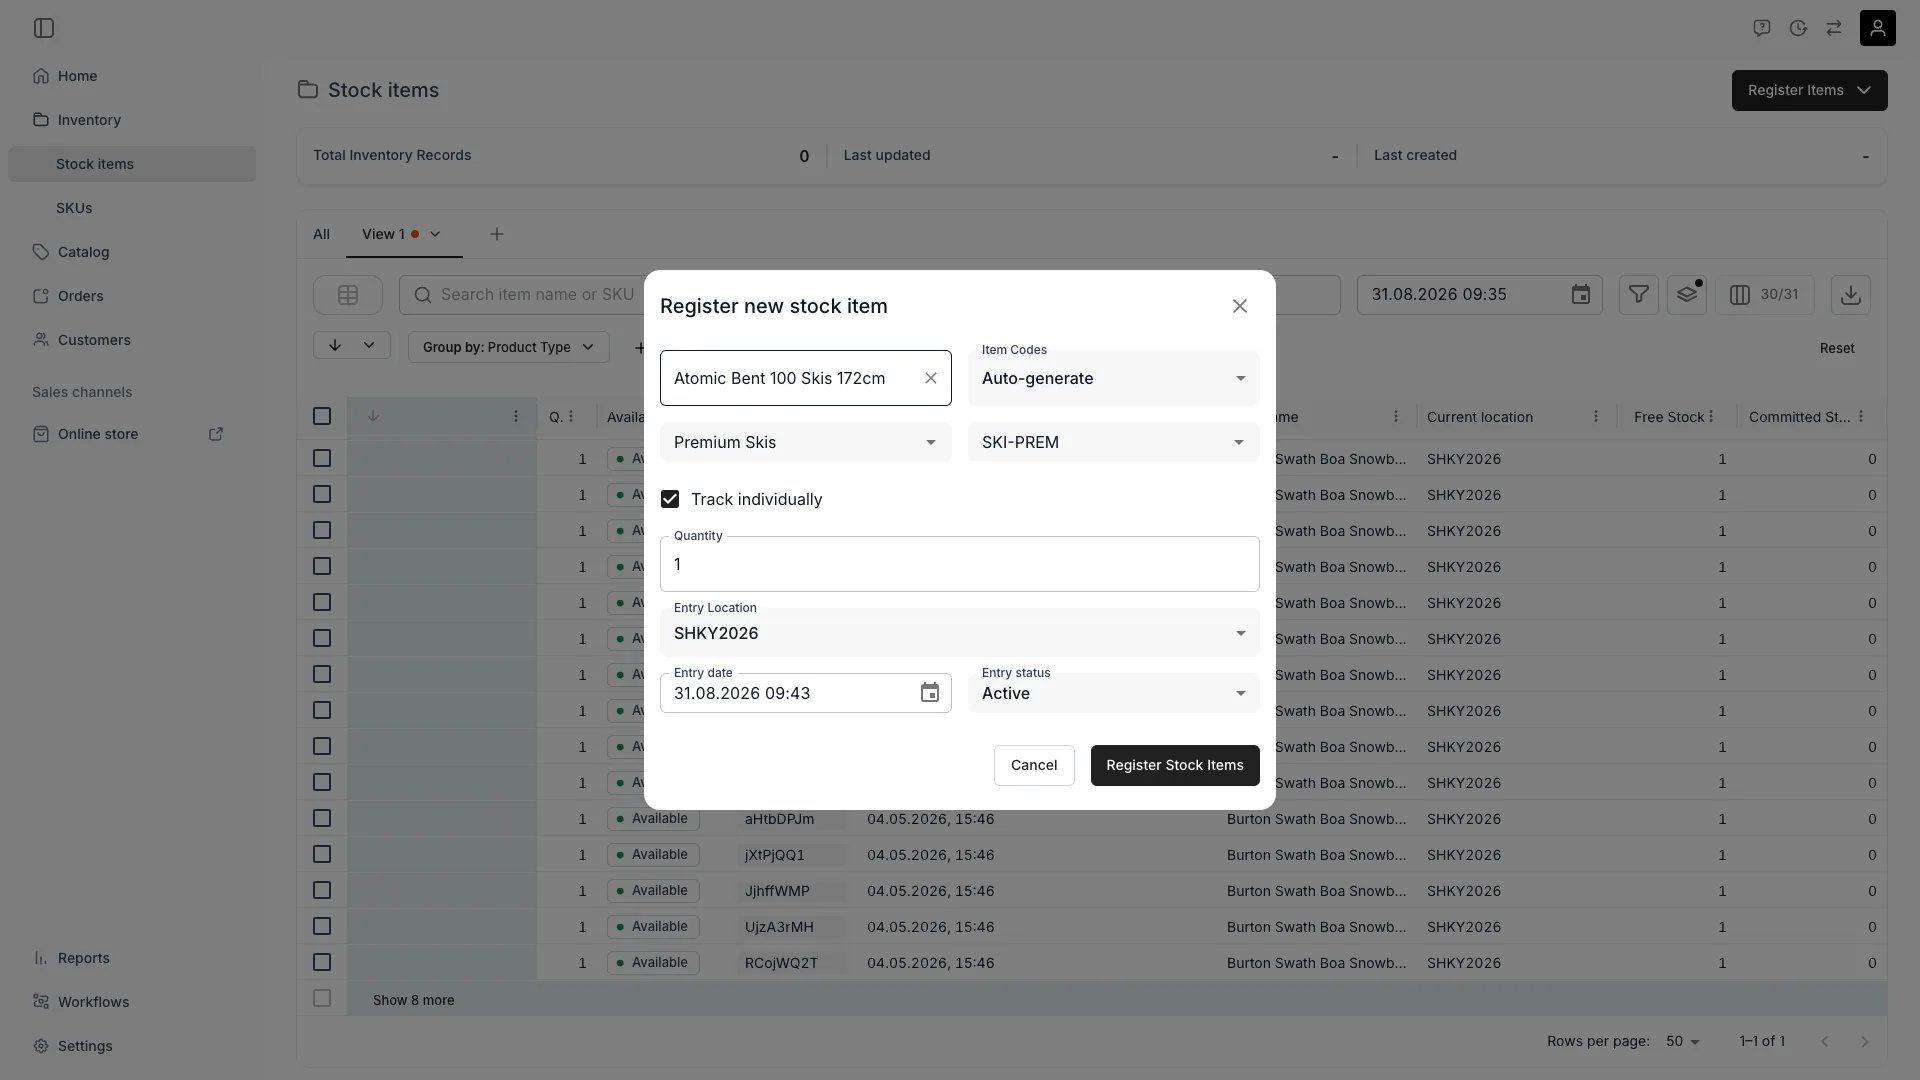Open the SKUs sidebar item
Image resolution: width=1920 pixels, height=1080 pixels.
tap(74, 208)
